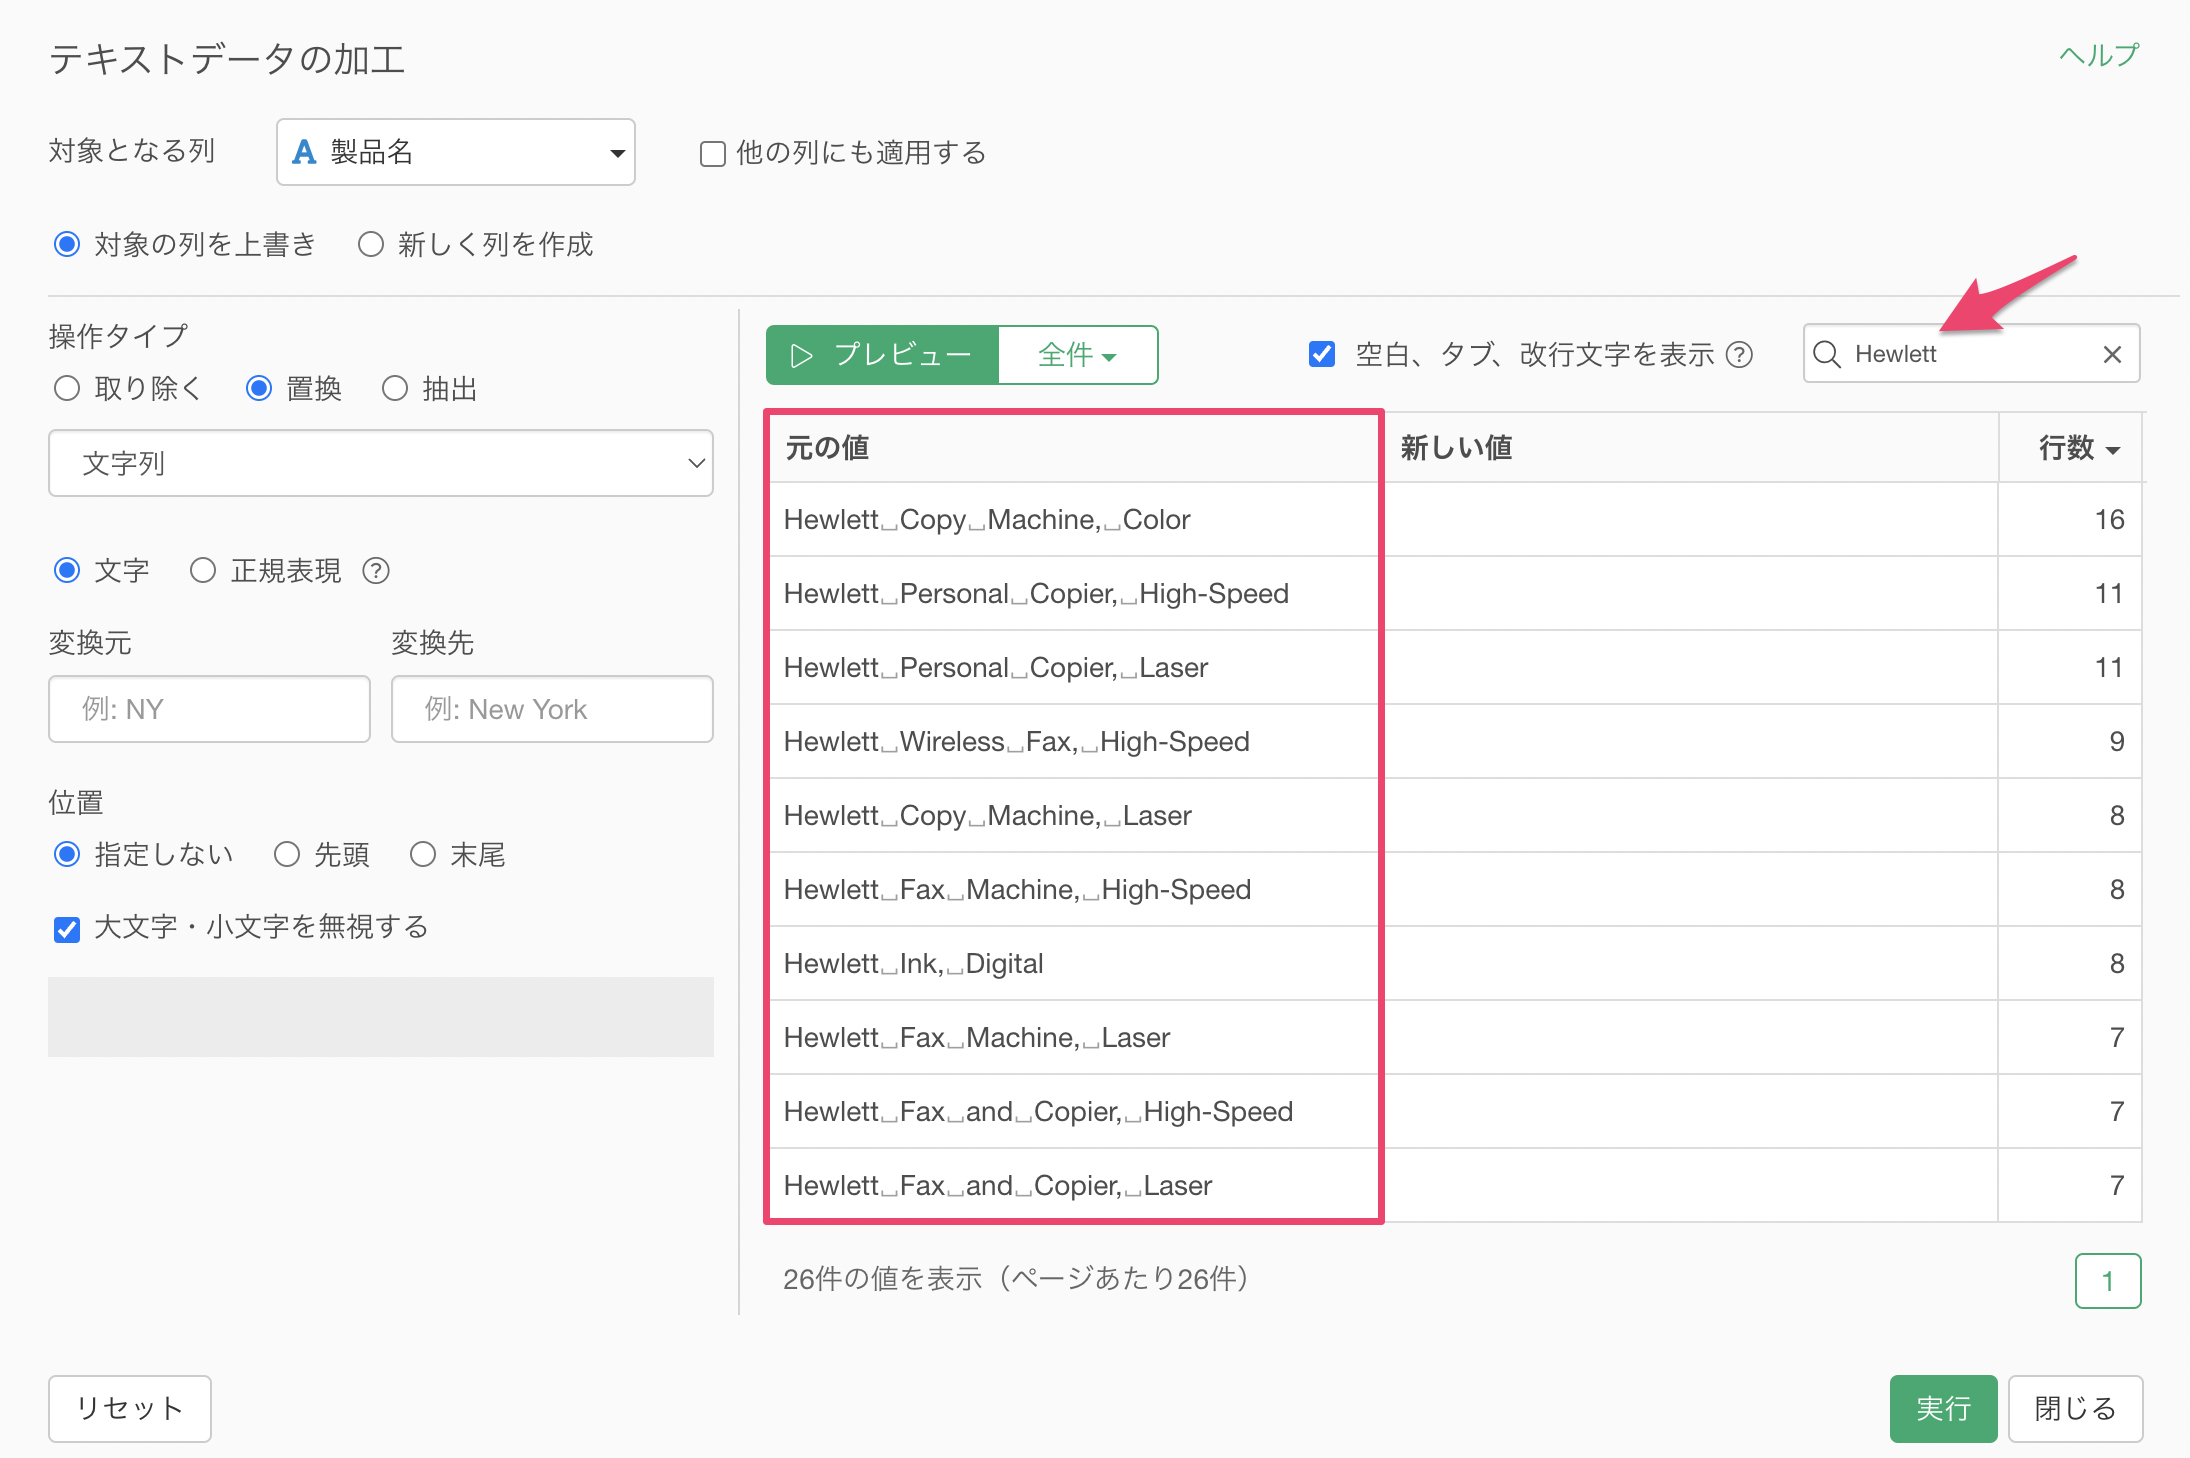Screen dimensions: 2190x1458
Task: Click the 閉じる button
Action: (x=2075, y=1408)
